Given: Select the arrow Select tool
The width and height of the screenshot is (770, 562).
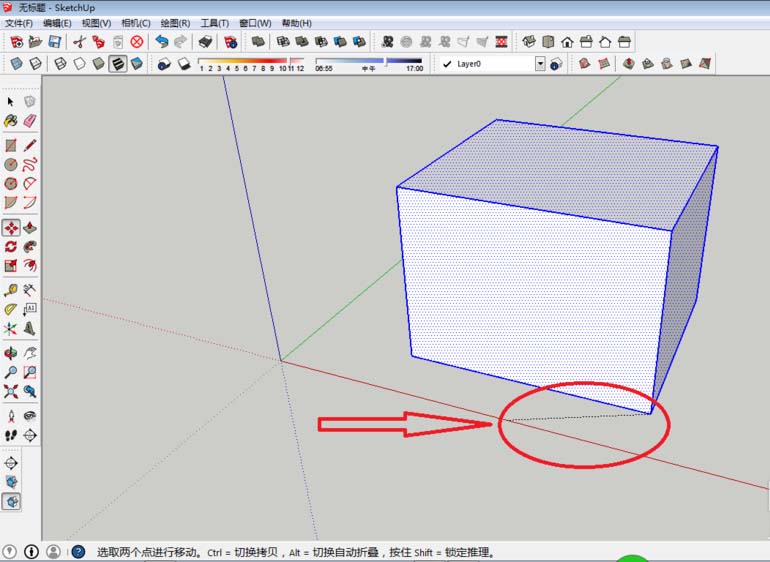Looking at the screenshot, I should pyautogui.click(x=11, y=102).
